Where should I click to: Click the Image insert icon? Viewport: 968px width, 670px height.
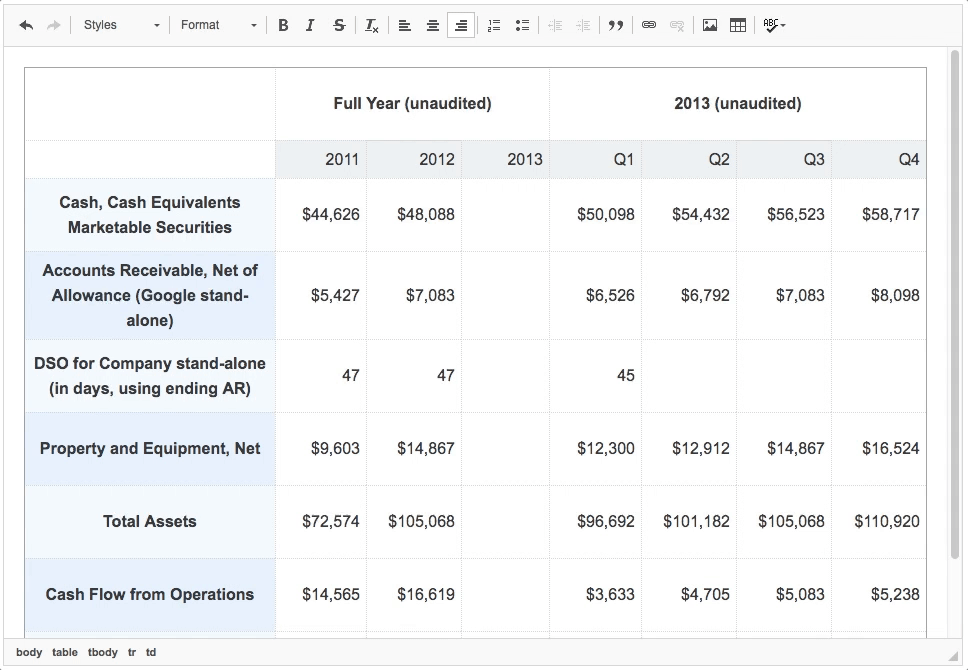tap(710, 25)
